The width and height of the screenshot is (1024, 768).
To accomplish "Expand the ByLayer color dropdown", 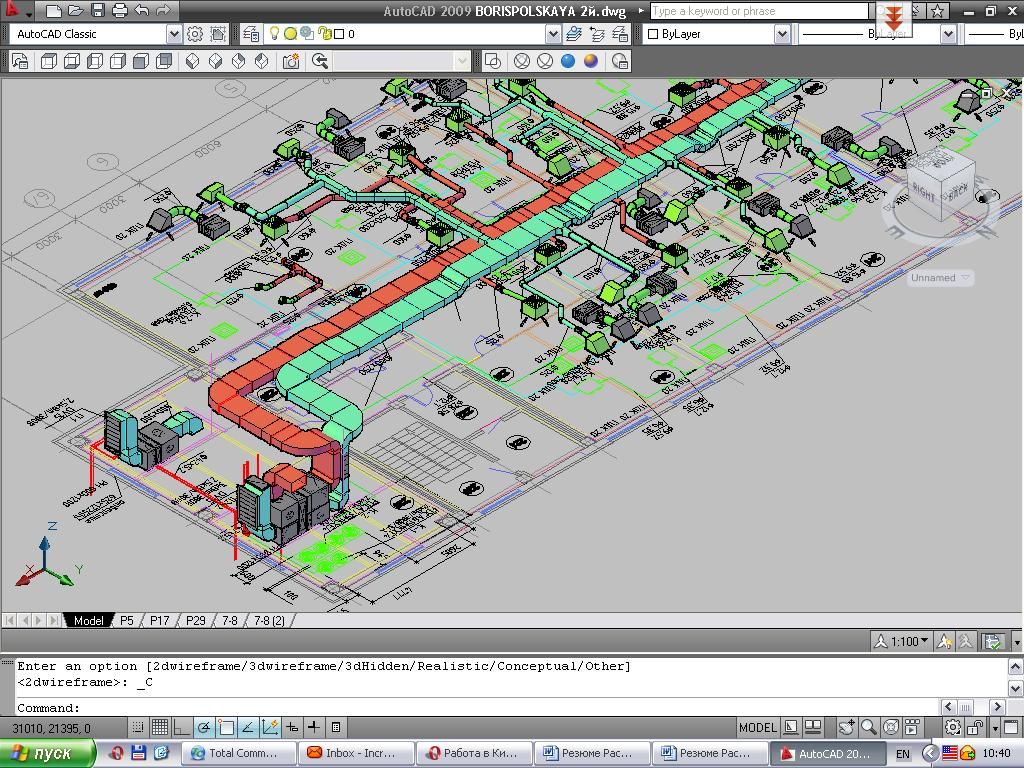I will click(x=782, y=34).
